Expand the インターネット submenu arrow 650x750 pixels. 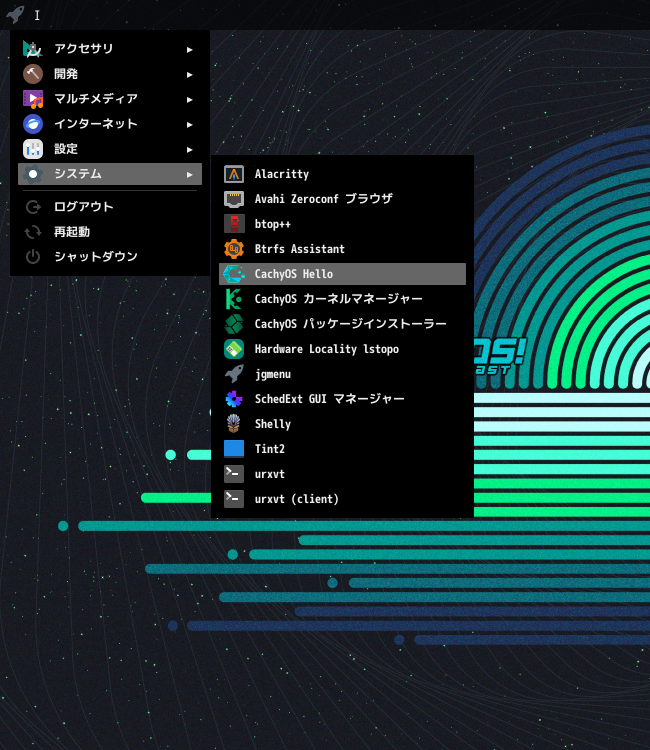click(x=190, y=124)
